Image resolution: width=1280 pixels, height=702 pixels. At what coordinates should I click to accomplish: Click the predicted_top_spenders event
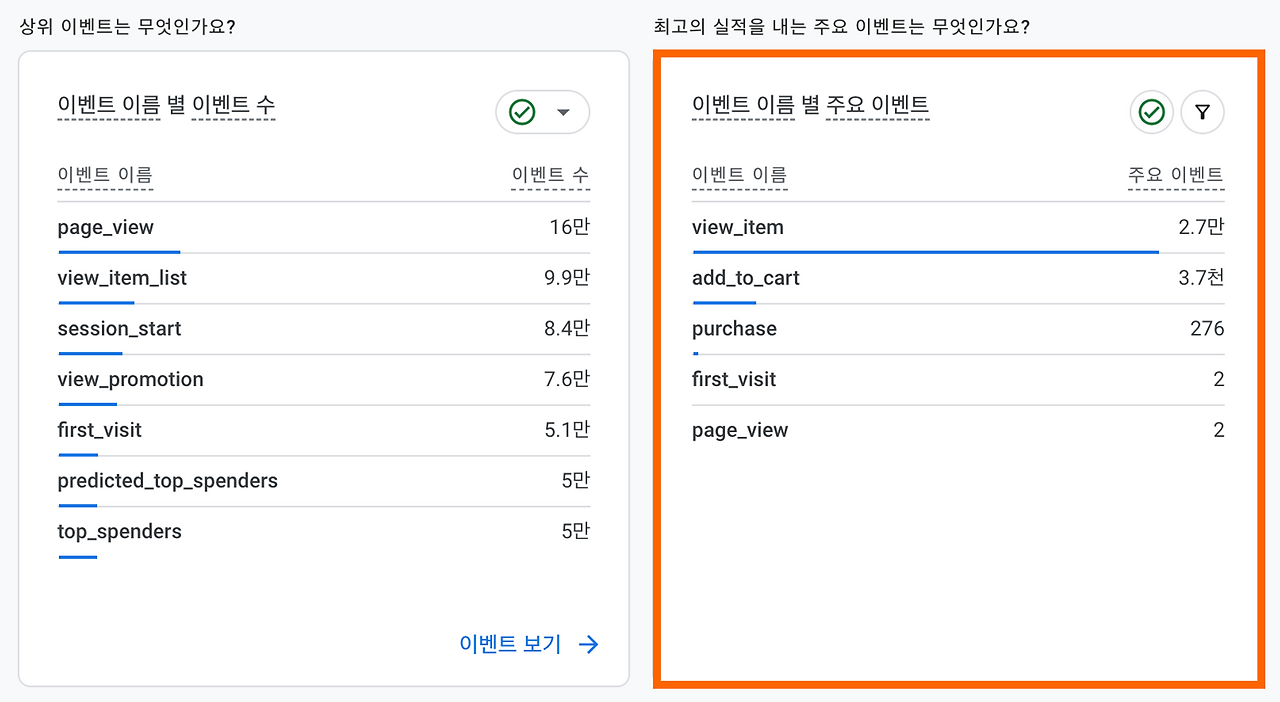167,481
